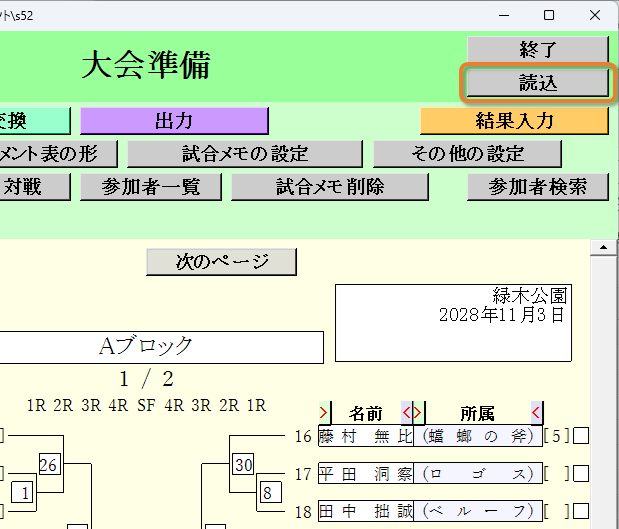
Task: Tick checkbox on row 17 平田洞察
Action: click(x=581, y=474)
